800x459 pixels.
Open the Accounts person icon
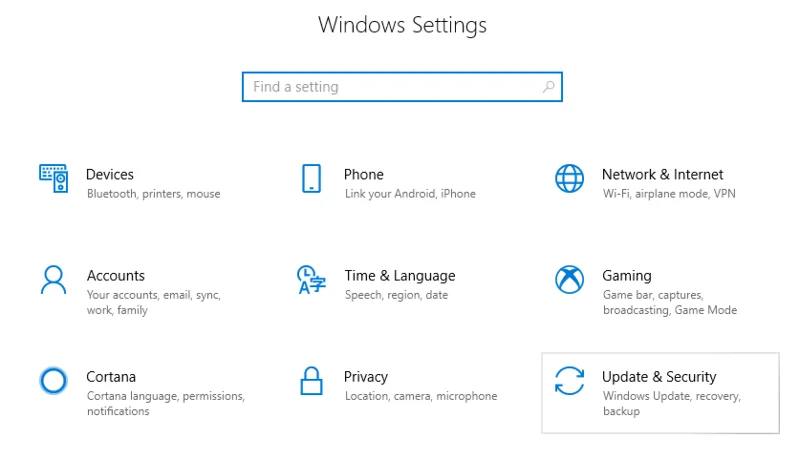(x=54, y=280)
